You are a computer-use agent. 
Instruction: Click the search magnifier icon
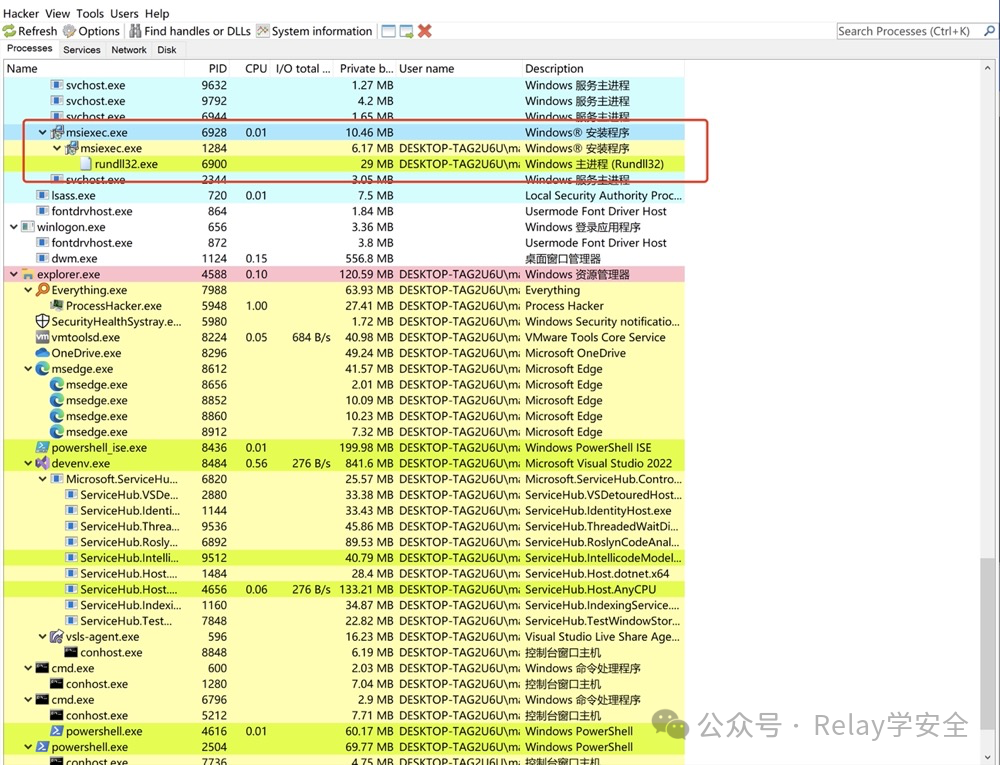pyautogui.click(x=989, y=31)
